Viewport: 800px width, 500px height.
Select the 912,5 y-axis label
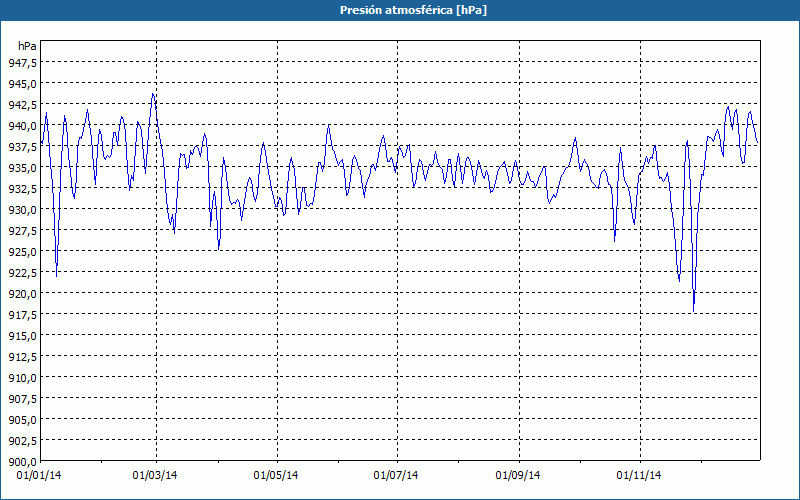(22, 356)
